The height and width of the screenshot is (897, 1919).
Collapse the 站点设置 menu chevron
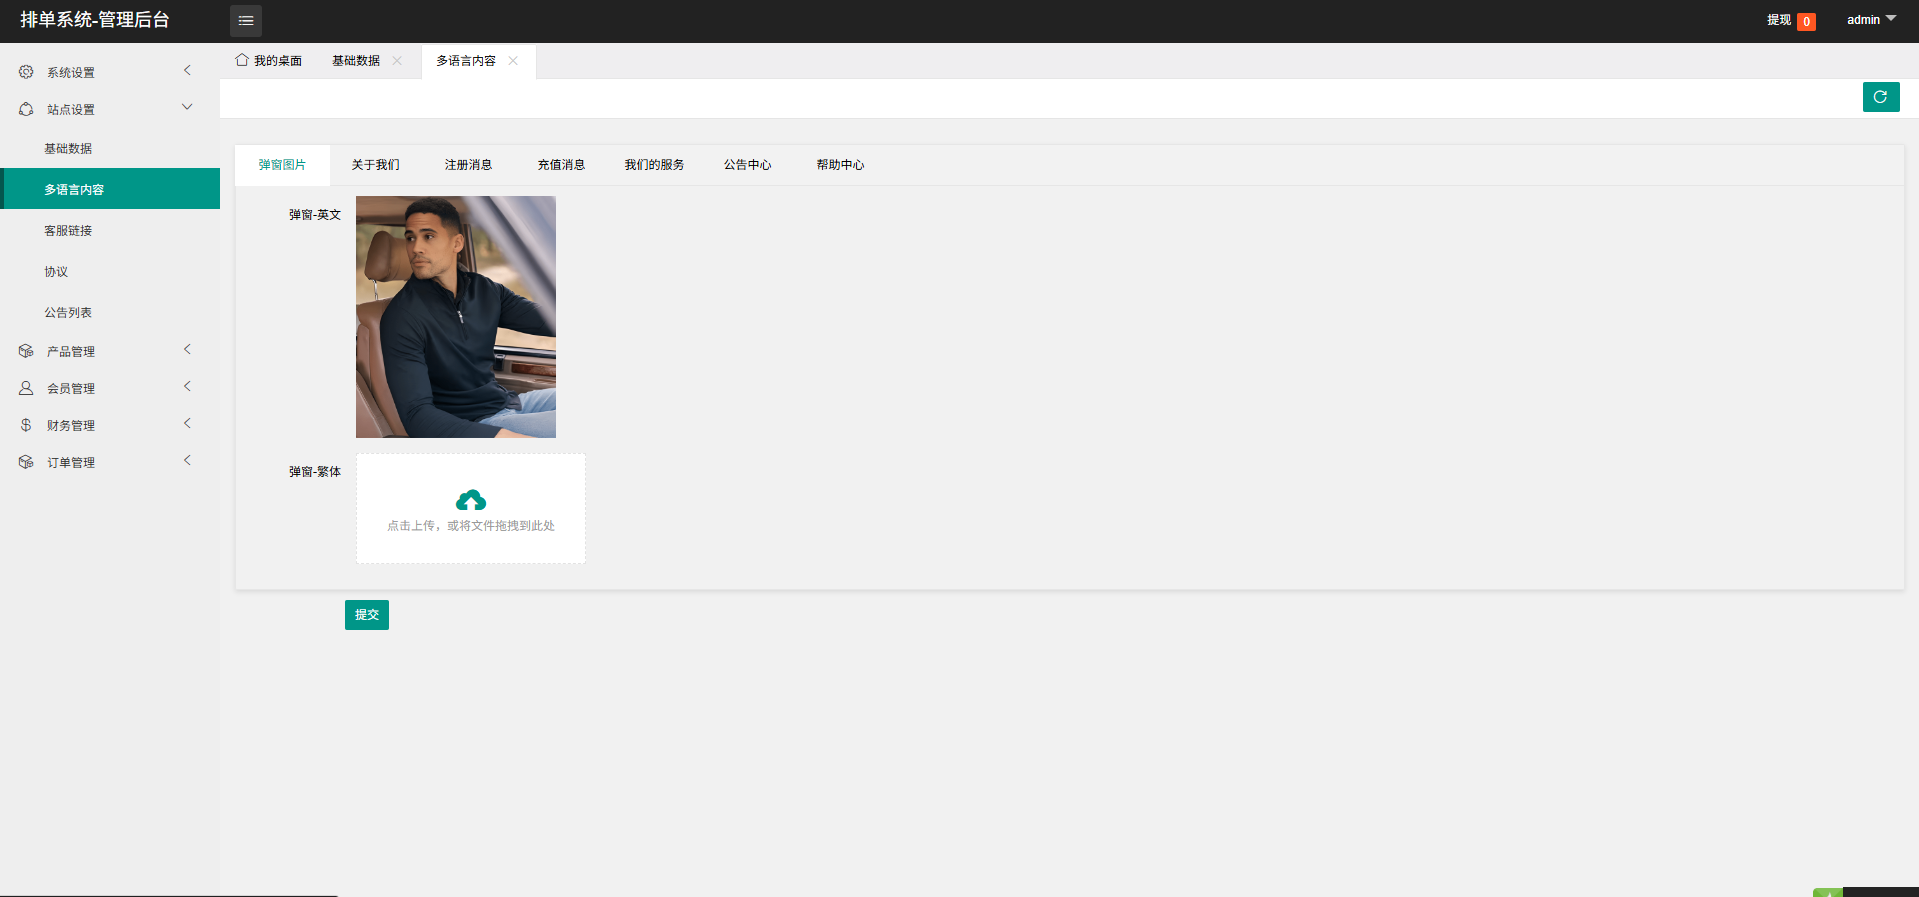(187, 107)
